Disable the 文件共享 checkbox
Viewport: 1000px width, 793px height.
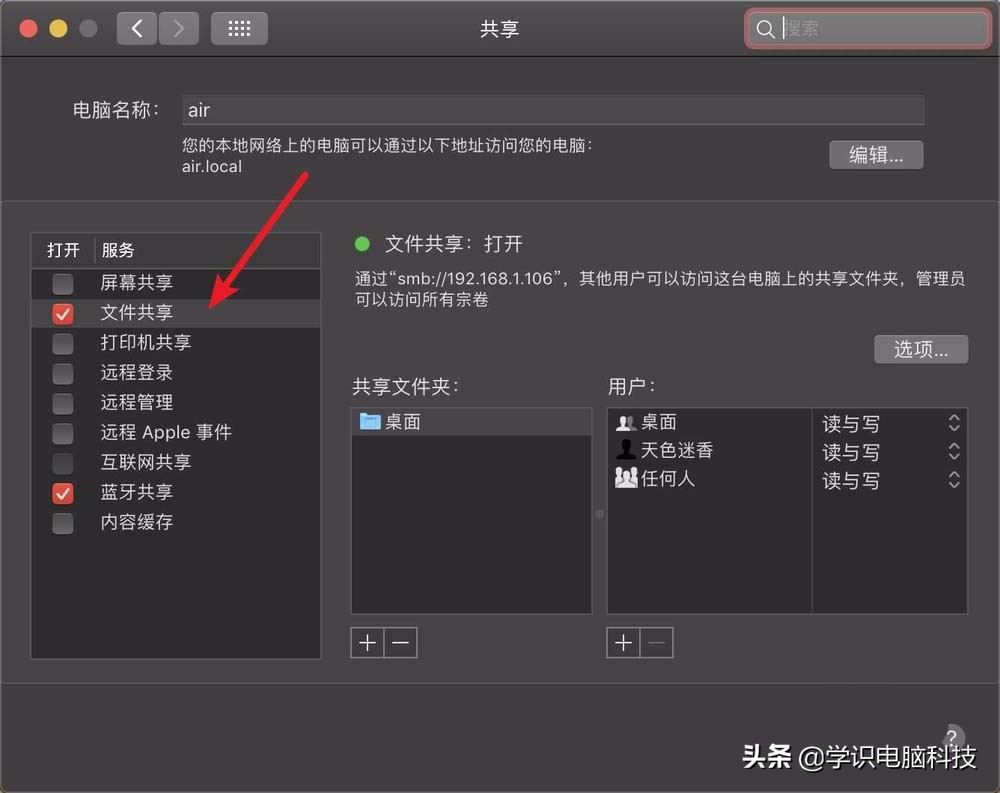click(x=62, y=313)
